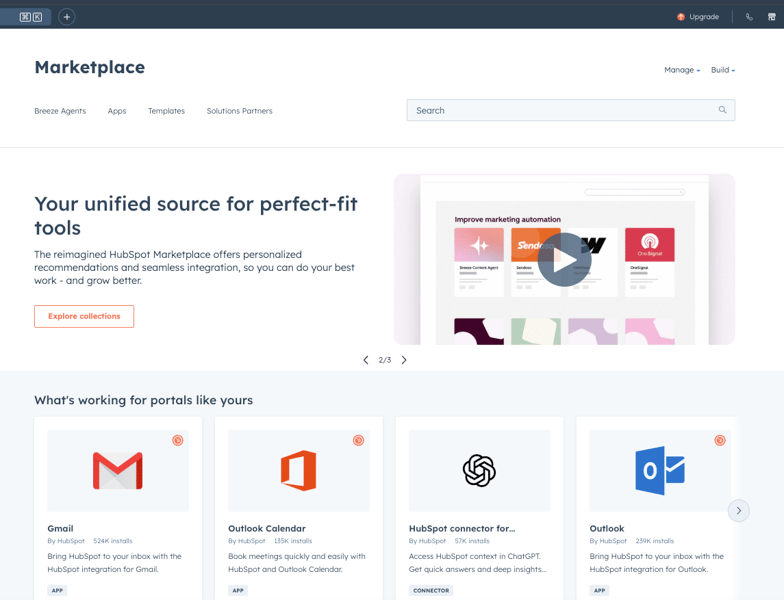Viewport: 784px width, 600px height.
Task: Click the APP tag on the Gmail card
Action: 58,590
